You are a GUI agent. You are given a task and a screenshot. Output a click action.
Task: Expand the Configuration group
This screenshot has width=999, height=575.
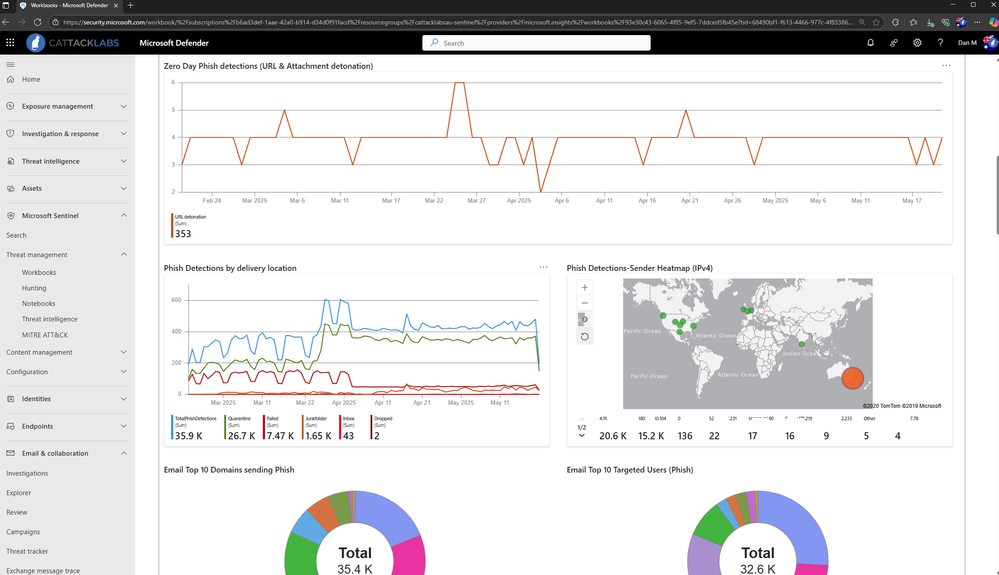pyautogui.click(x=124, y=372)
